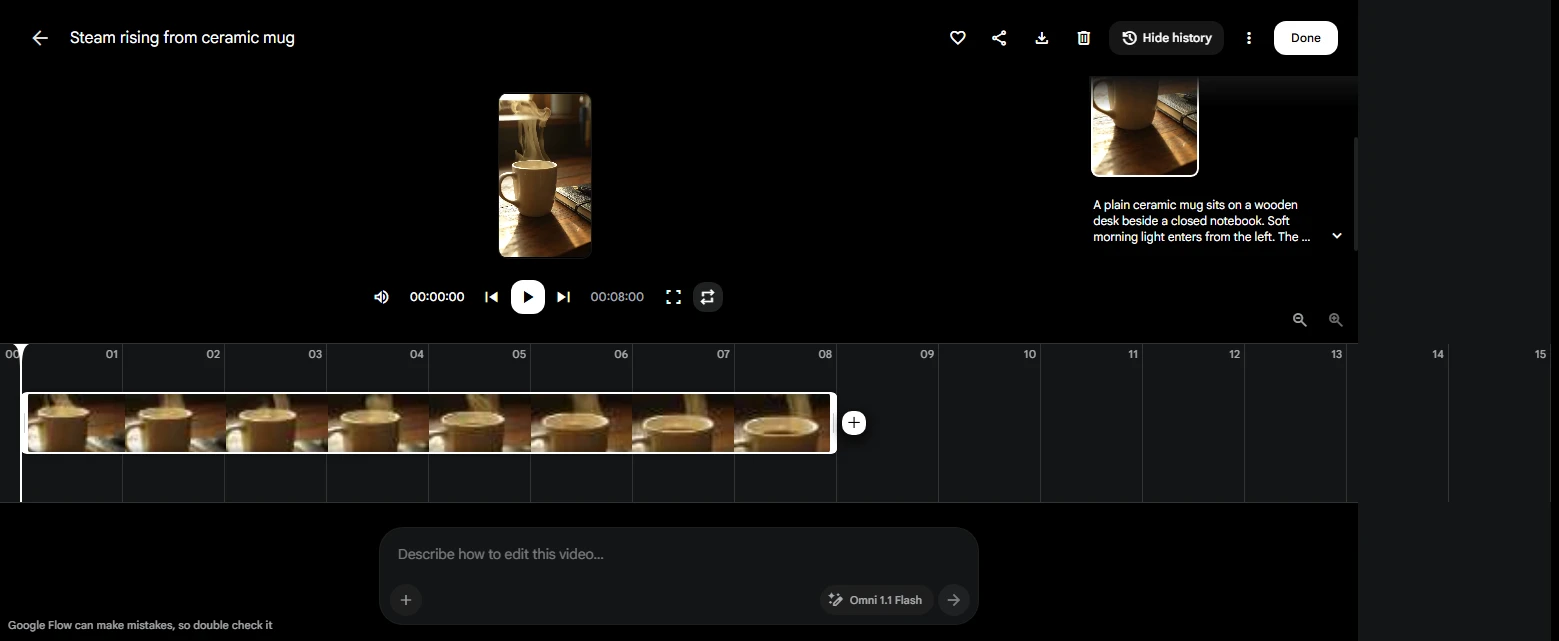Zoom out the timeline
The width and height of the screenshot is (1559, 641).
pos(1300,320)
